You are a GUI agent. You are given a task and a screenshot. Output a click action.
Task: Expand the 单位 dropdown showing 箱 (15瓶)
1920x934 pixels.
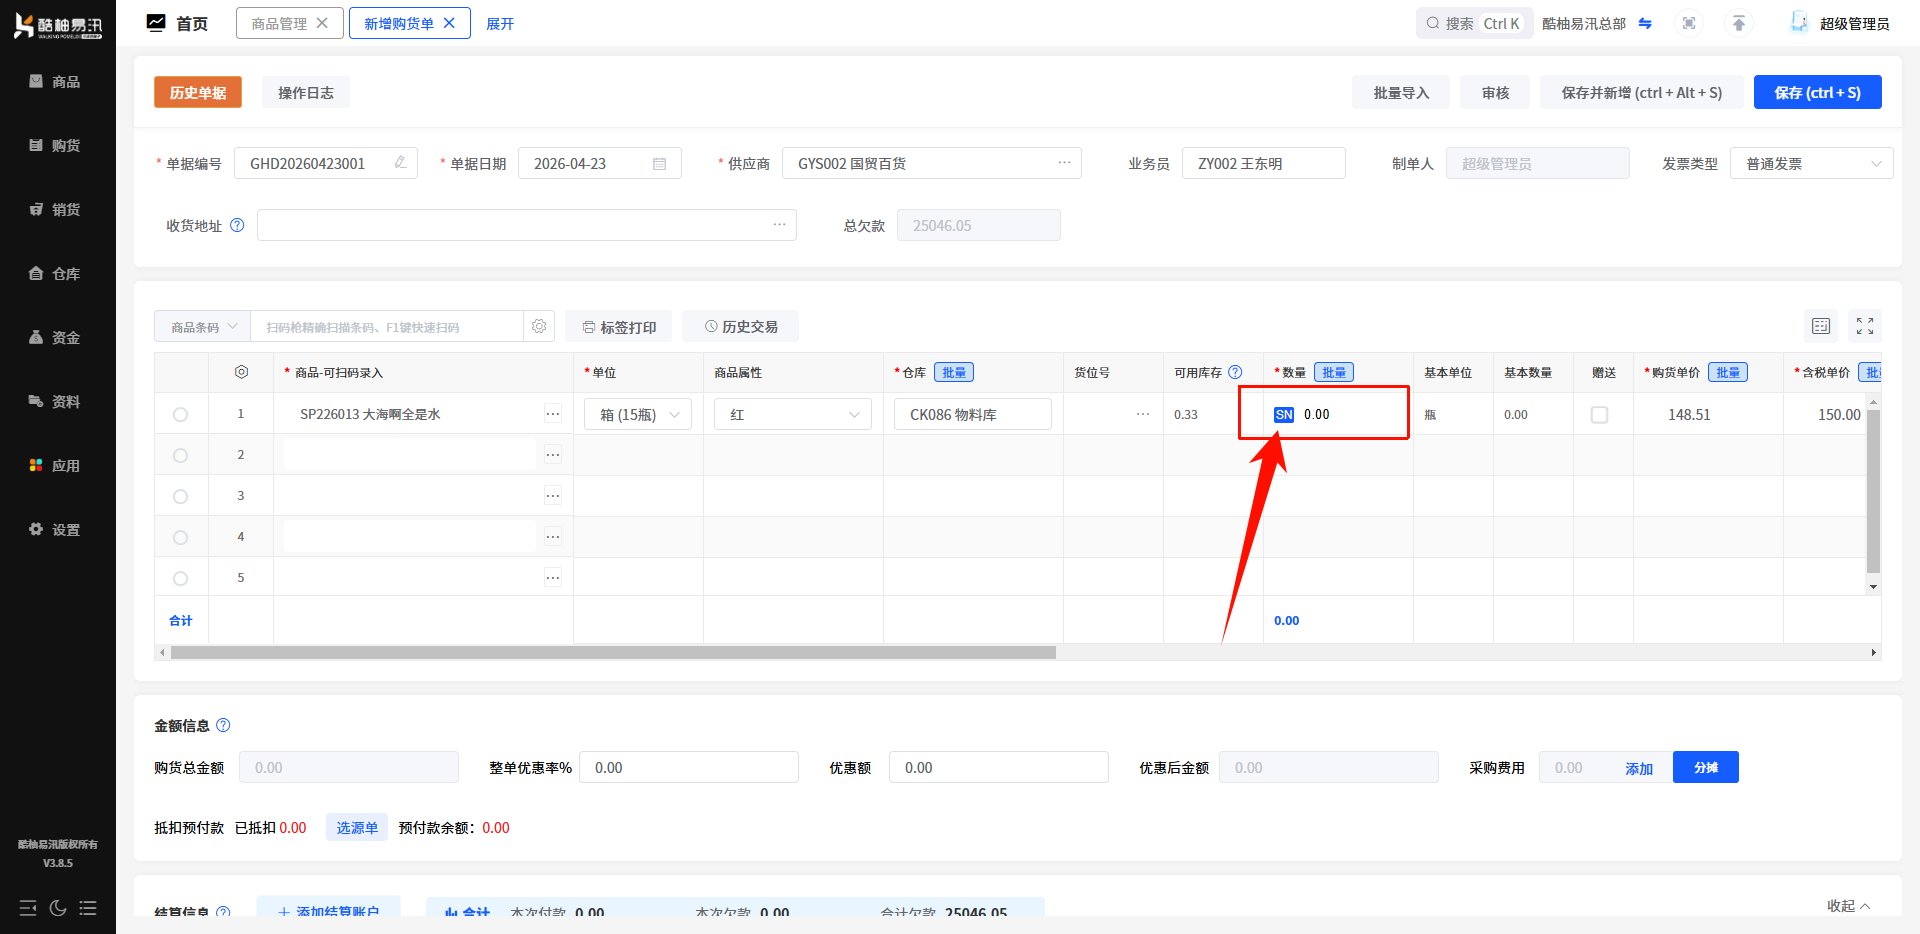pyautogui.click(x=638, y=415)
